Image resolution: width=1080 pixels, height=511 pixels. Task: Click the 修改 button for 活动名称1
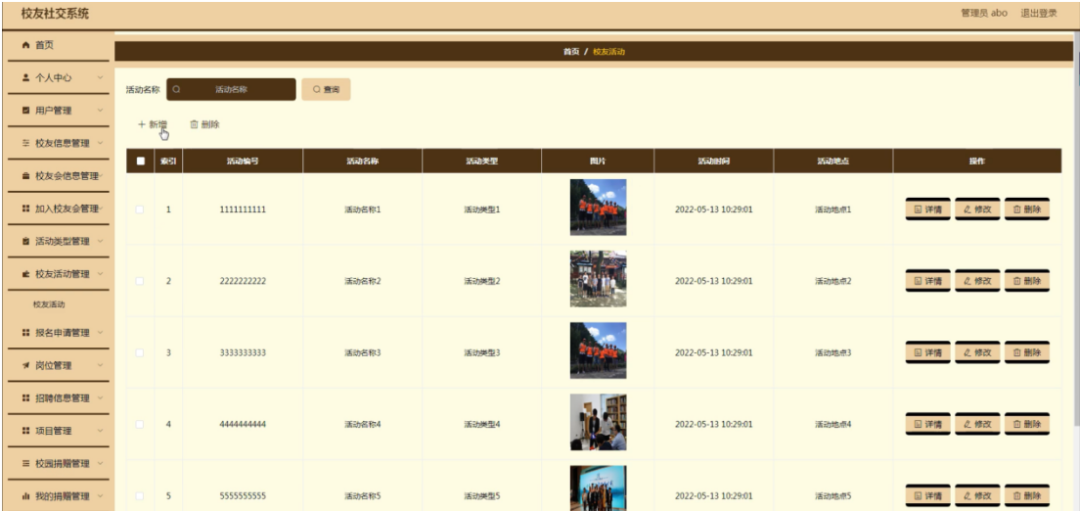pyautogui.click(x=977, y=209)
